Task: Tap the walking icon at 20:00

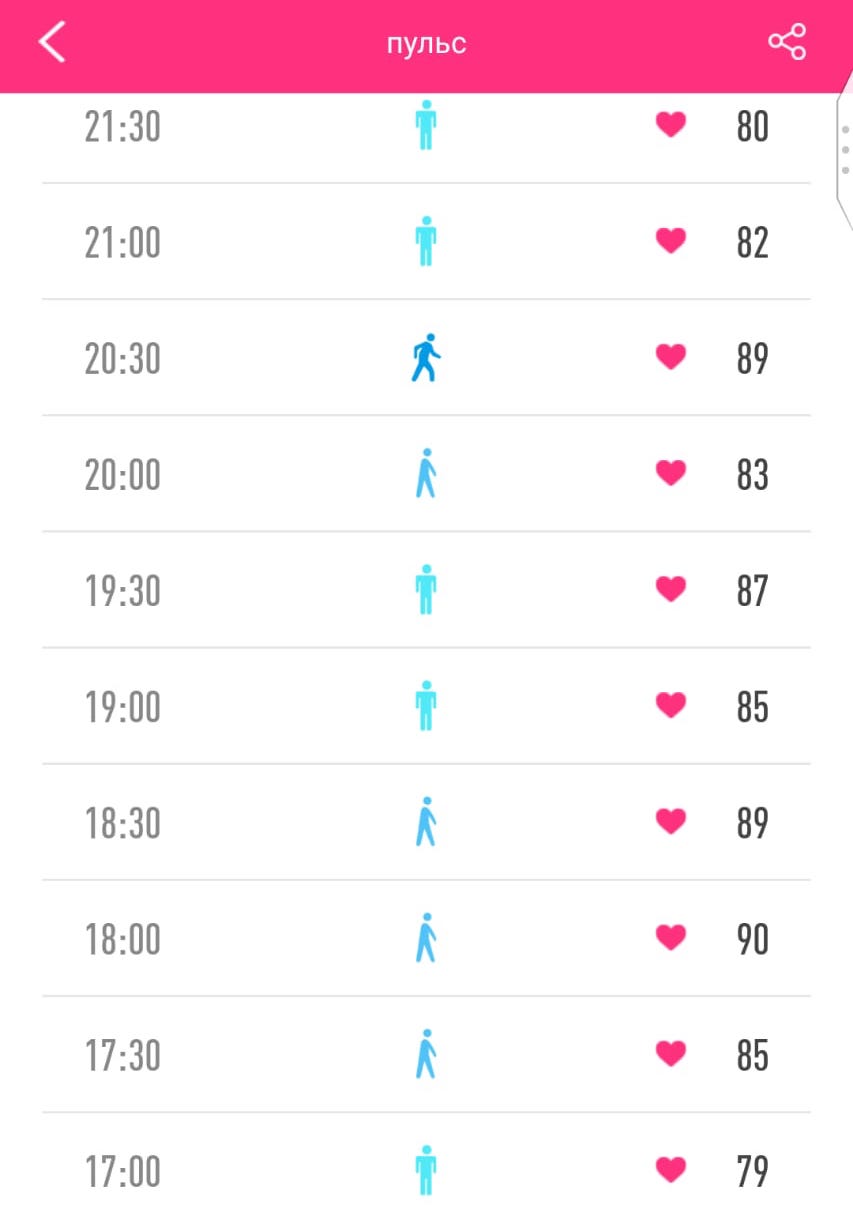Action: coord(426,474)
